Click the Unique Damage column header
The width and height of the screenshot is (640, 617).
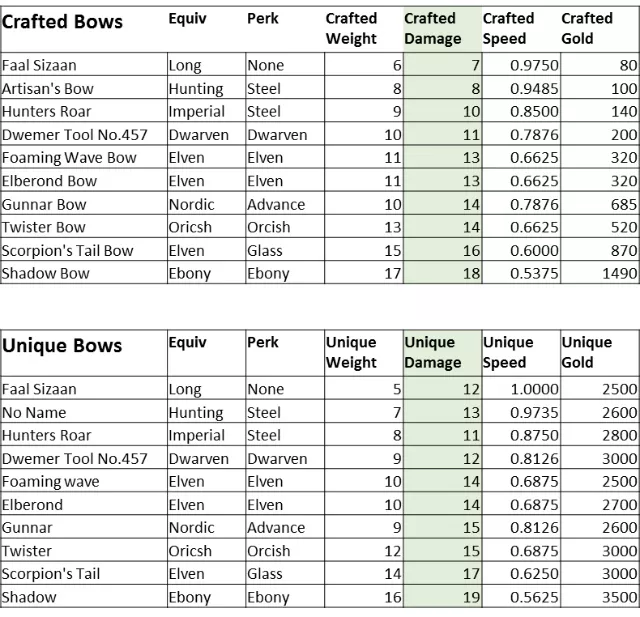pyautogui.click(x=442, y=353)
